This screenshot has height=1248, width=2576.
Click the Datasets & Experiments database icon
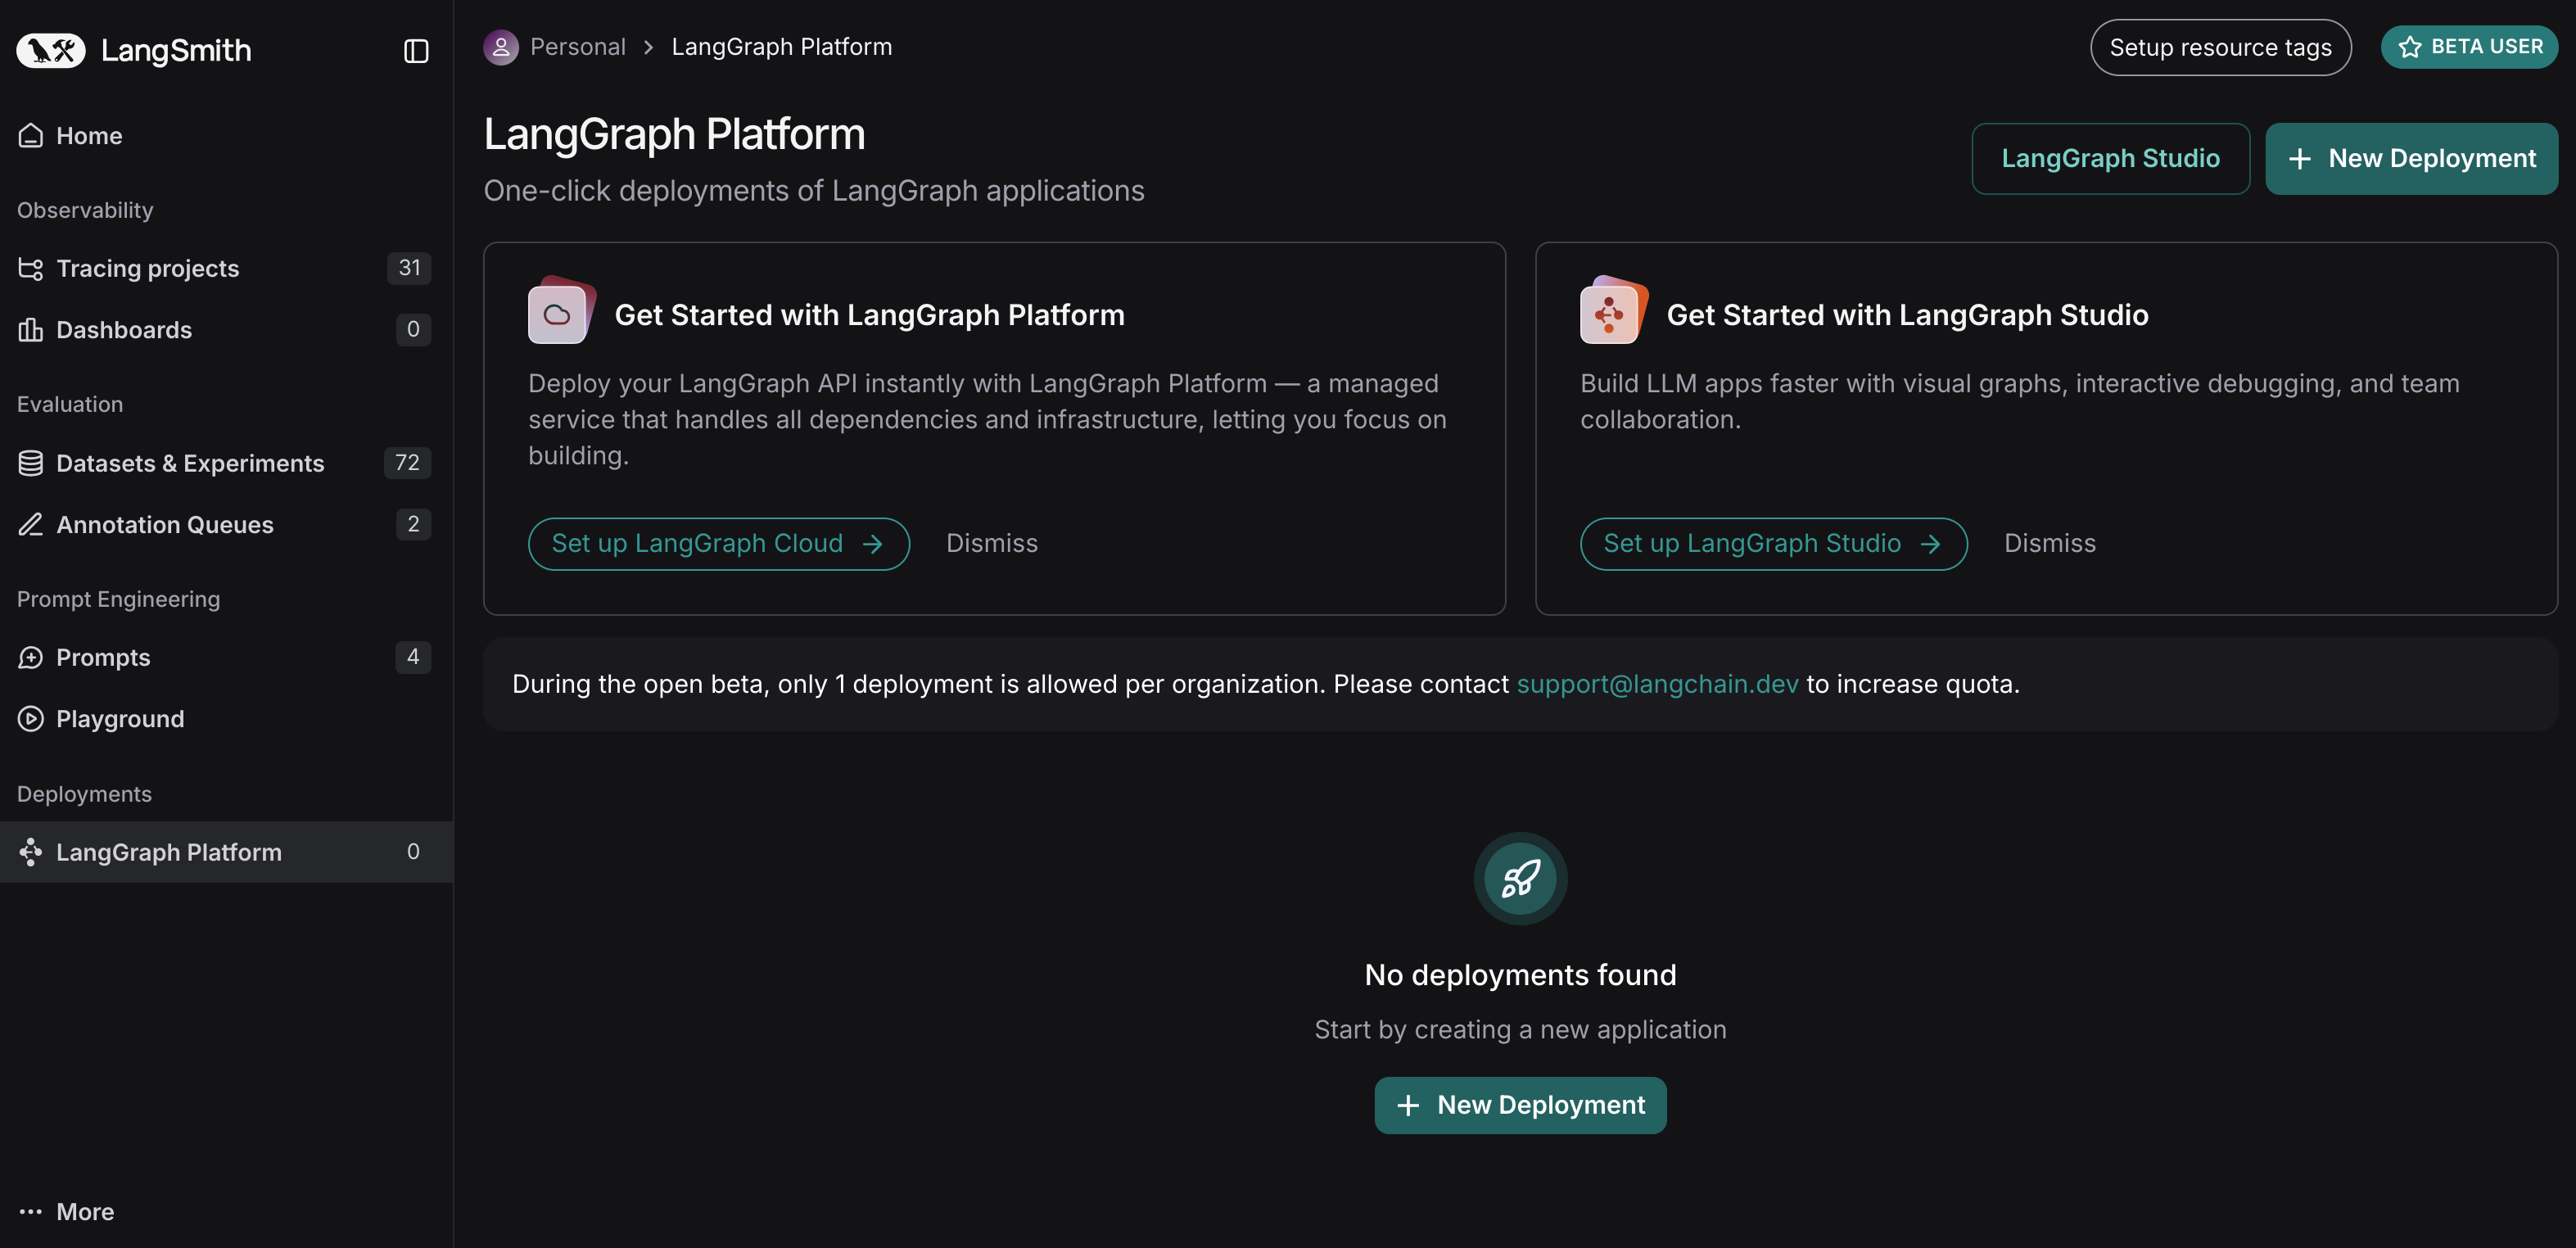click(31, 463)
